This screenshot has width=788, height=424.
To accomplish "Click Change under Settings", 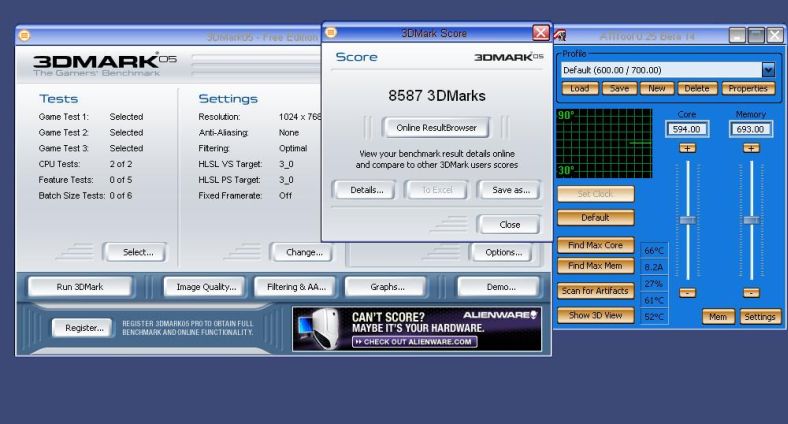I will pos(304,252).
